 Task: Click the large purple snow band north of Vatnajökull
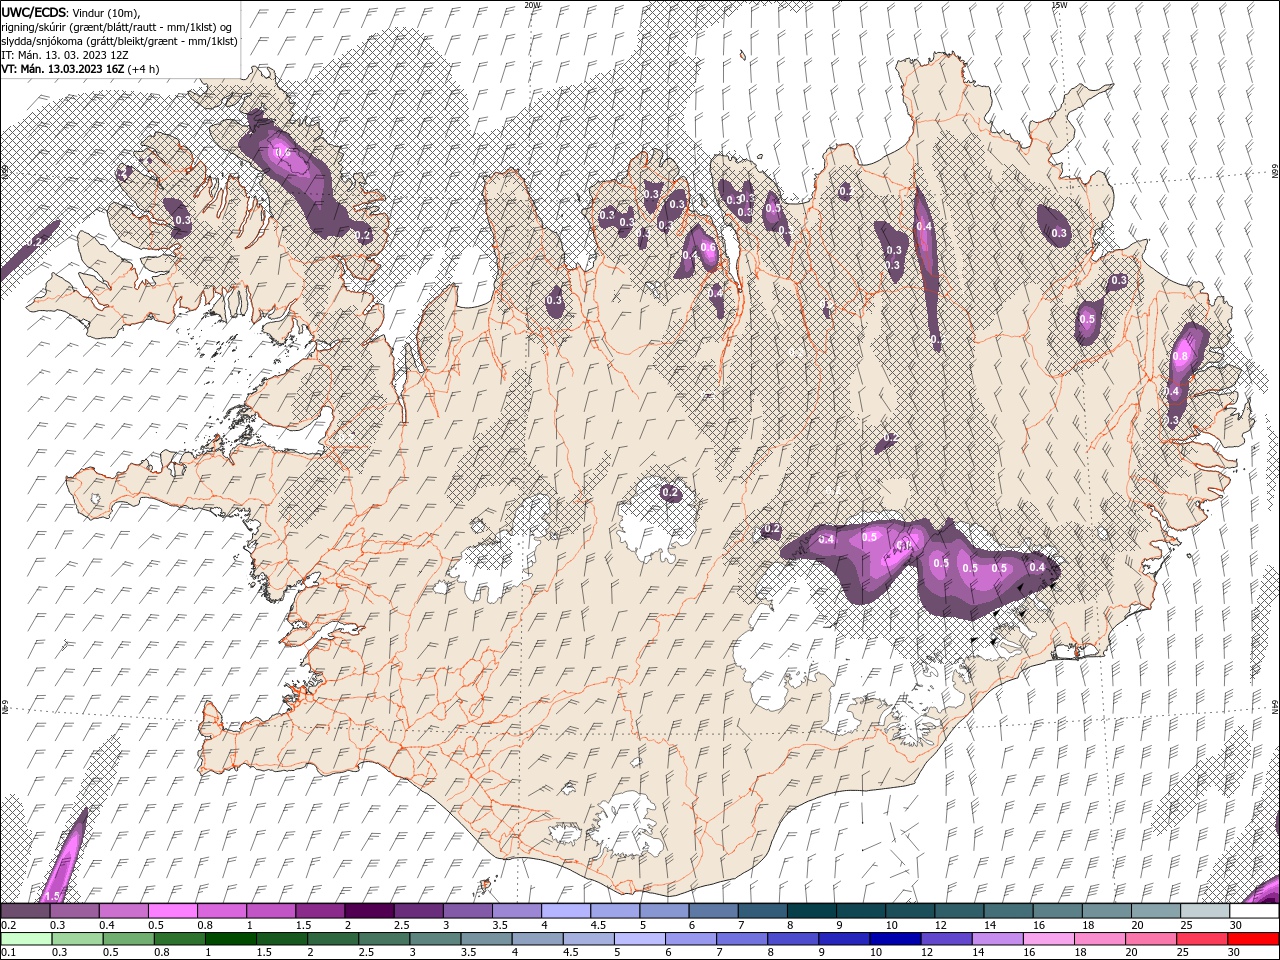tap(920, 565)
